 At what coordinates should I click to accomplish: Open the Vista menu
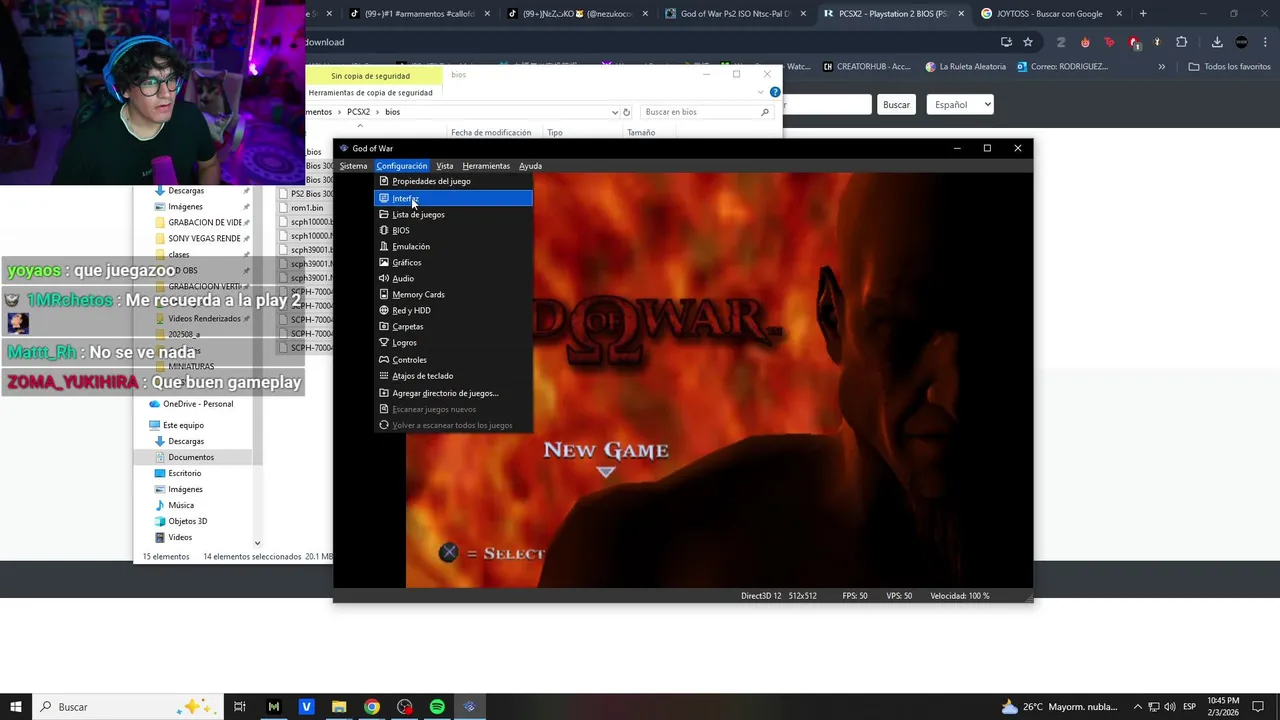445,166
